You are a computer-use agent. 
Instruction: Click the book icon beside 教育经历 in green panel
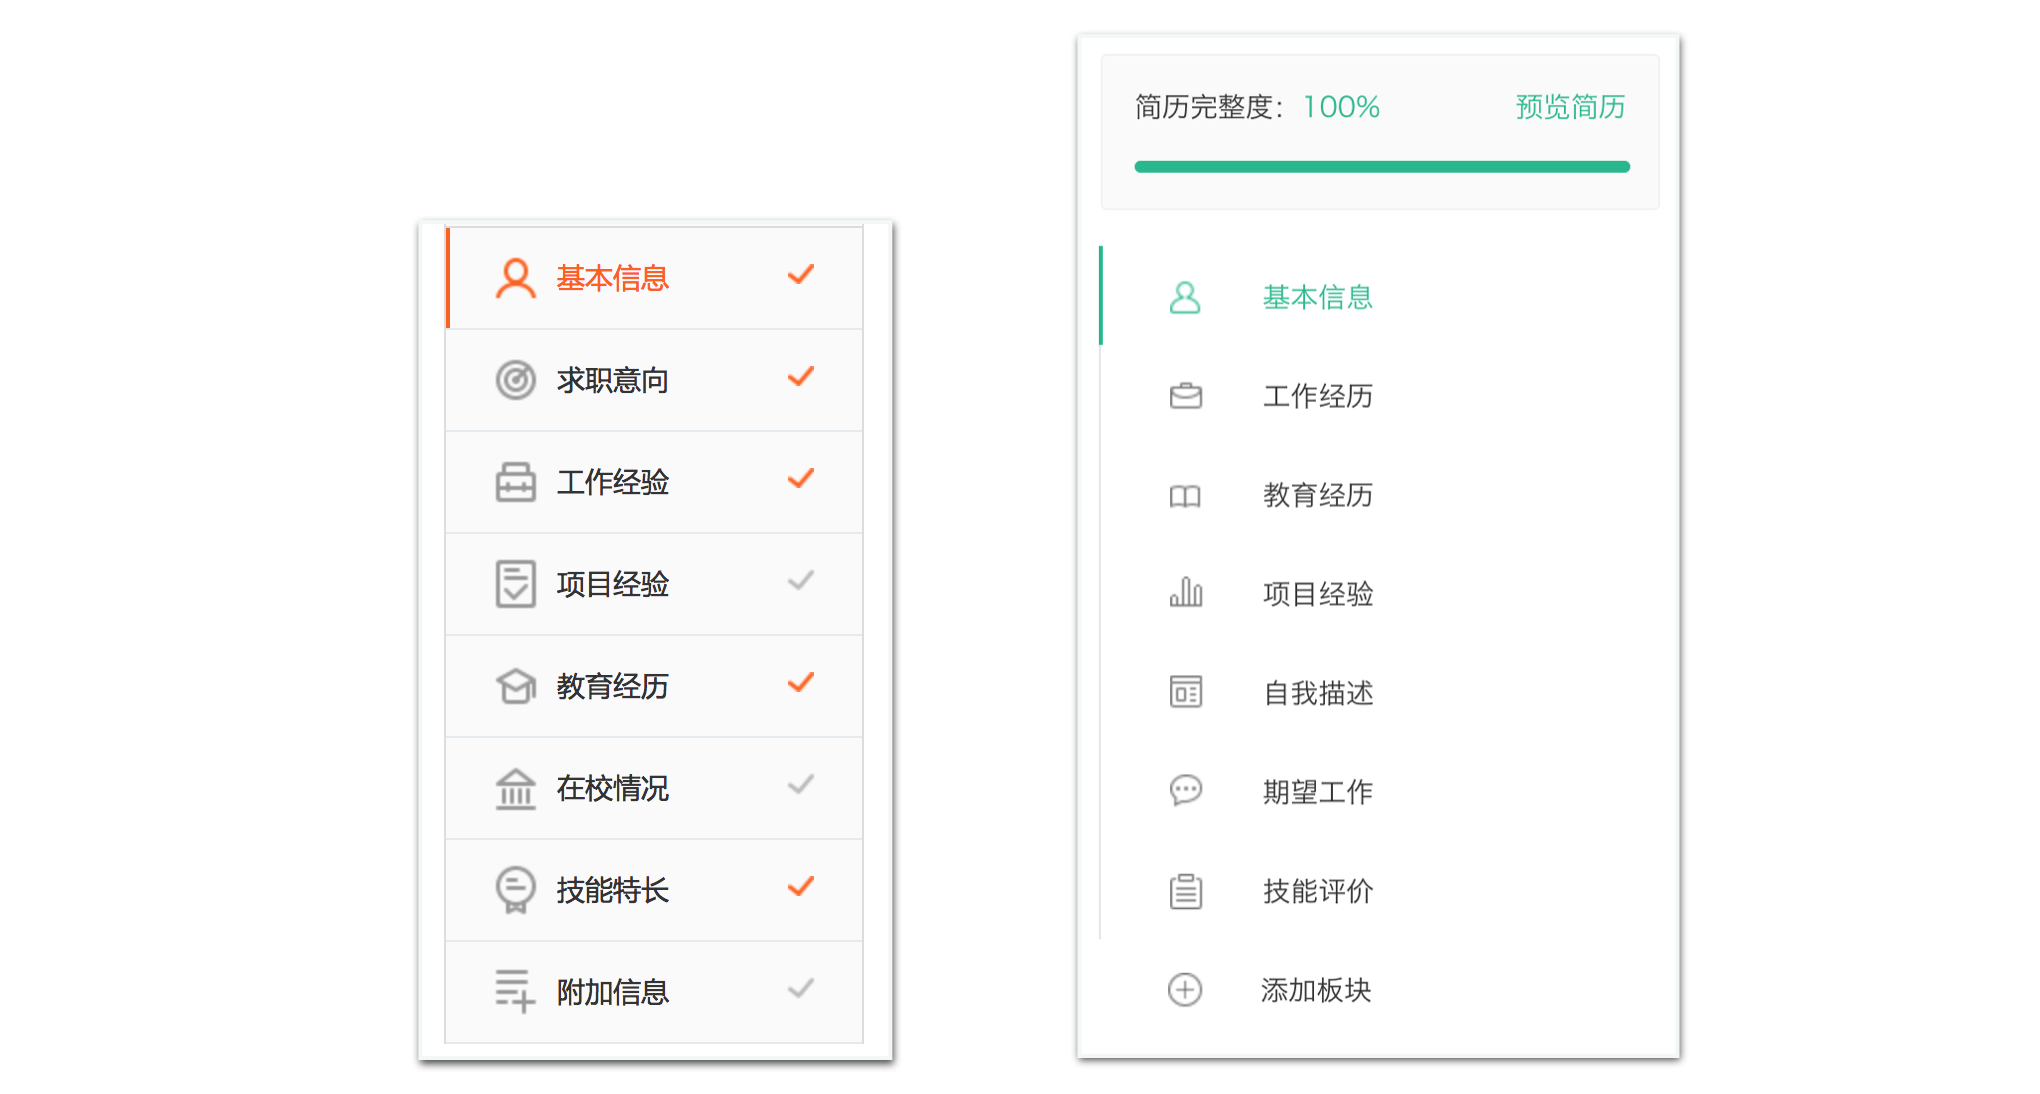1185,495
